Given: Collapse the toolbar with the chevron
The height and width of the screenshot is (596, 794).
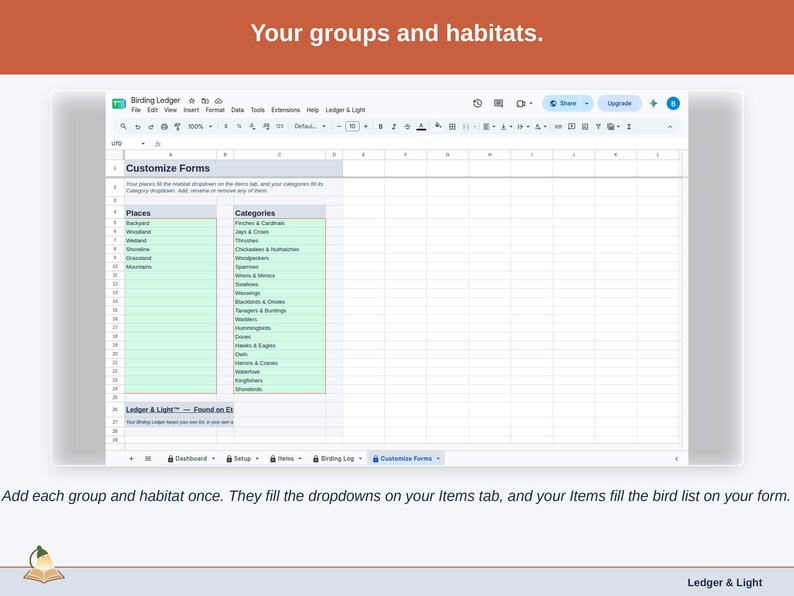Looking at the screenshot, I should (670, 127).
